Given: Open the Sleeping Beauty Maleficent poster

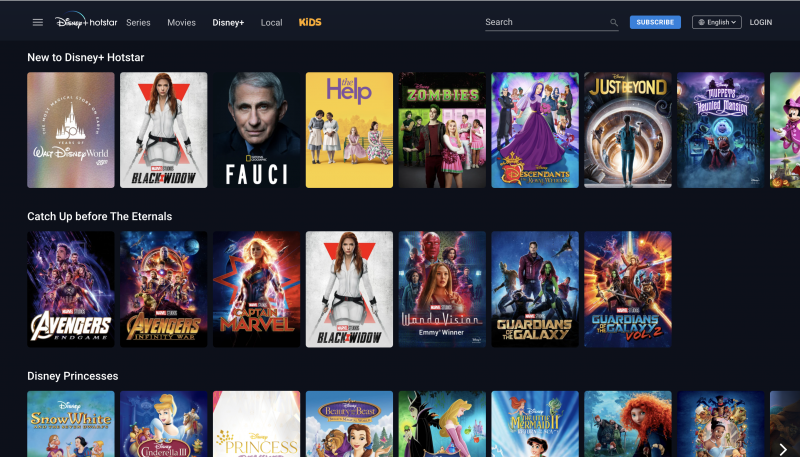Looking at the screenshot, I should [x=442, y=424].
